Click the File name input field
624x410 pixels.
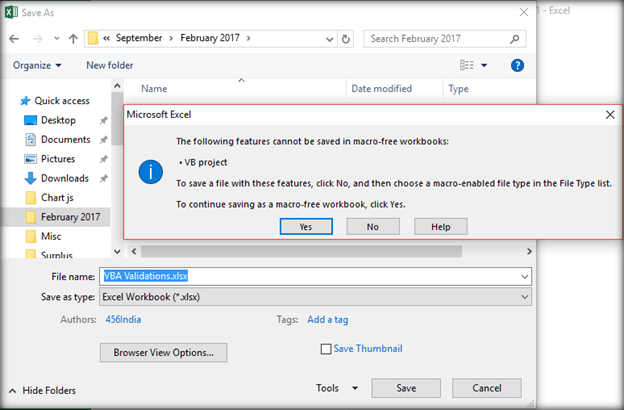[308, 276]
